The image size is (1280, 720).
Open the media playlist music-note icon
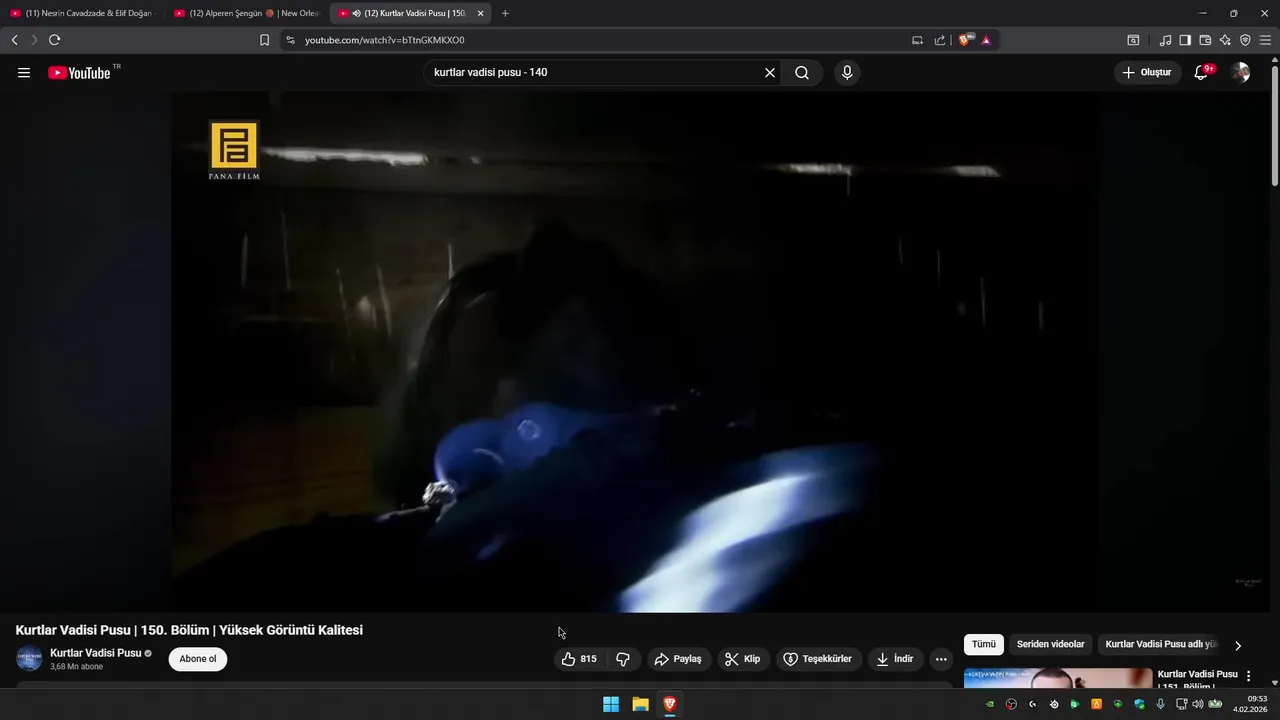[x=1165, y=40]
